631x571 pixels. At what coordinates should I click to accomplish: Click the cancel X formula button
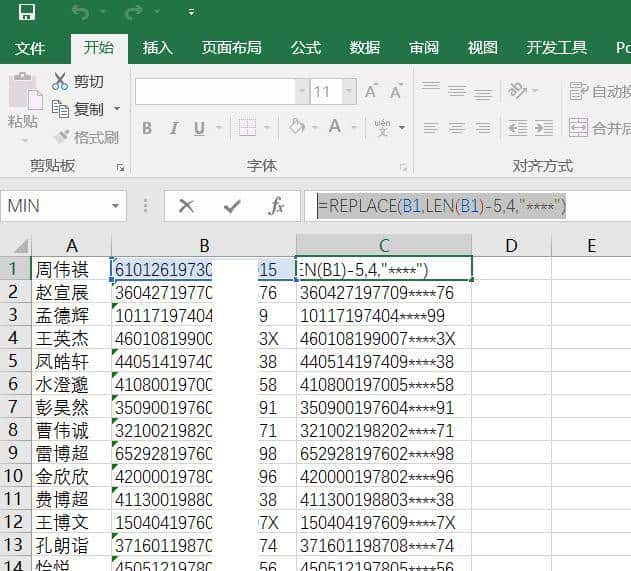[186, 206]
